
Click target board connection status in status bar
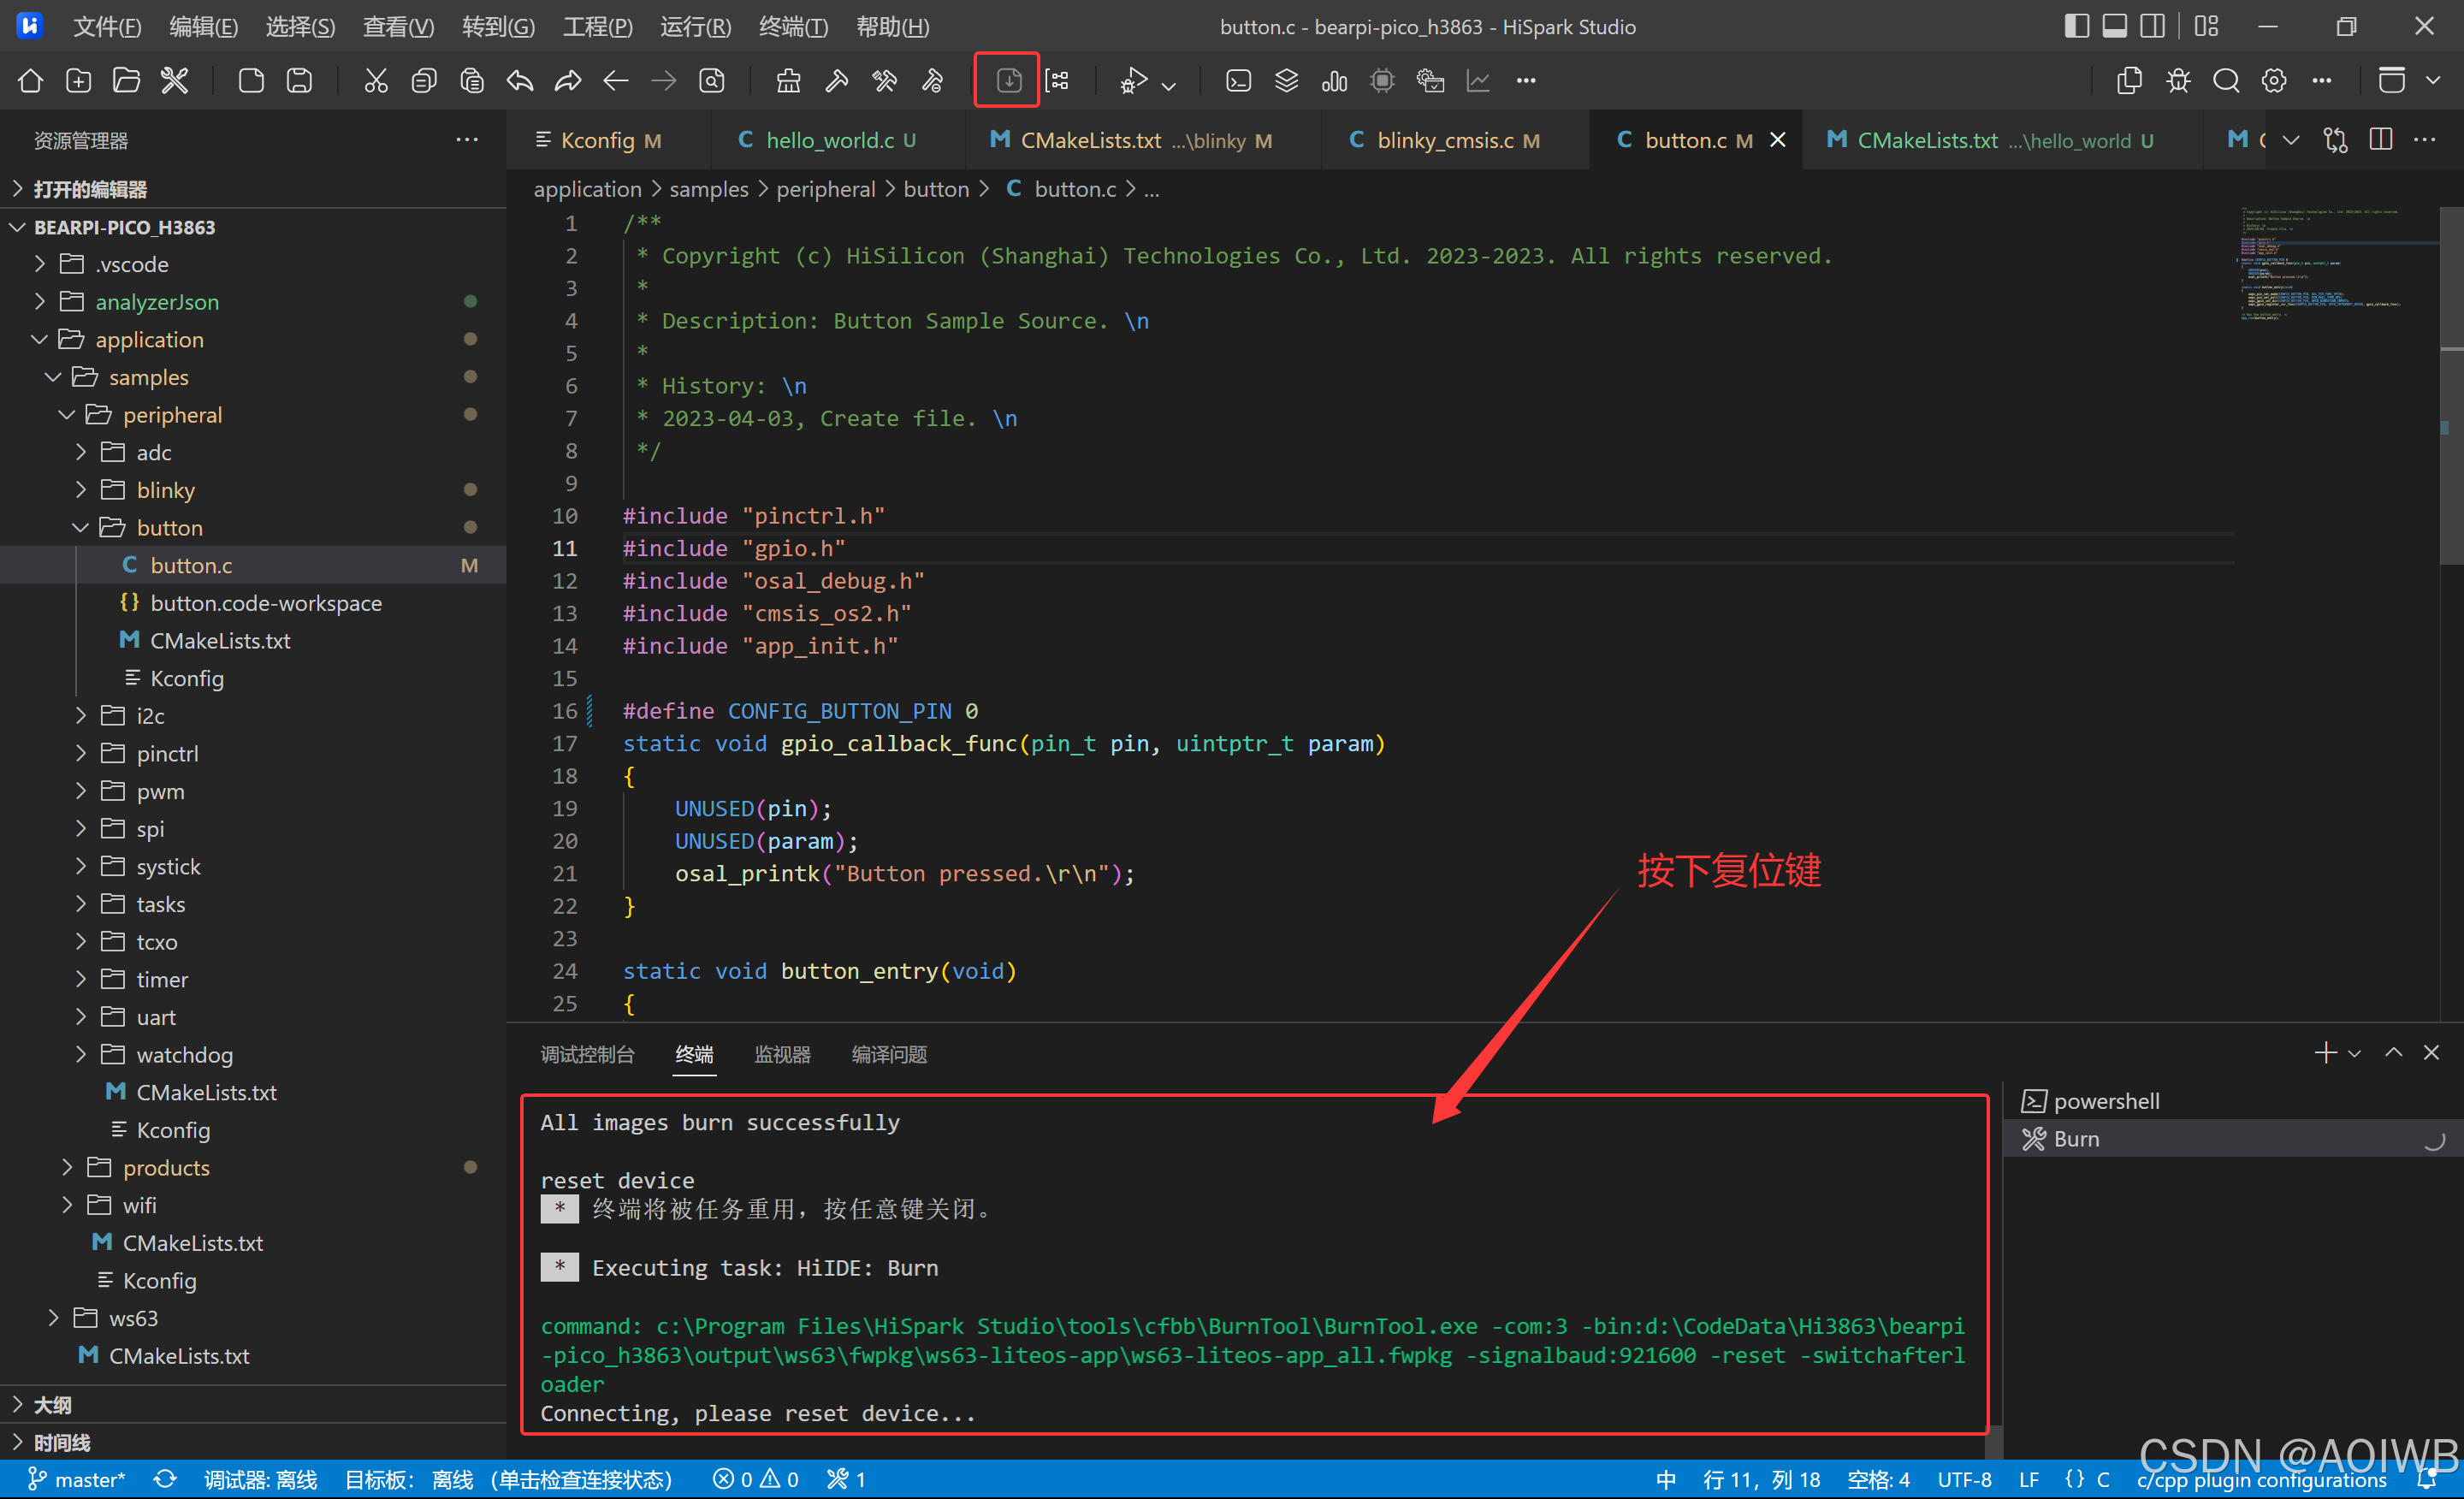coord(508,1479)
